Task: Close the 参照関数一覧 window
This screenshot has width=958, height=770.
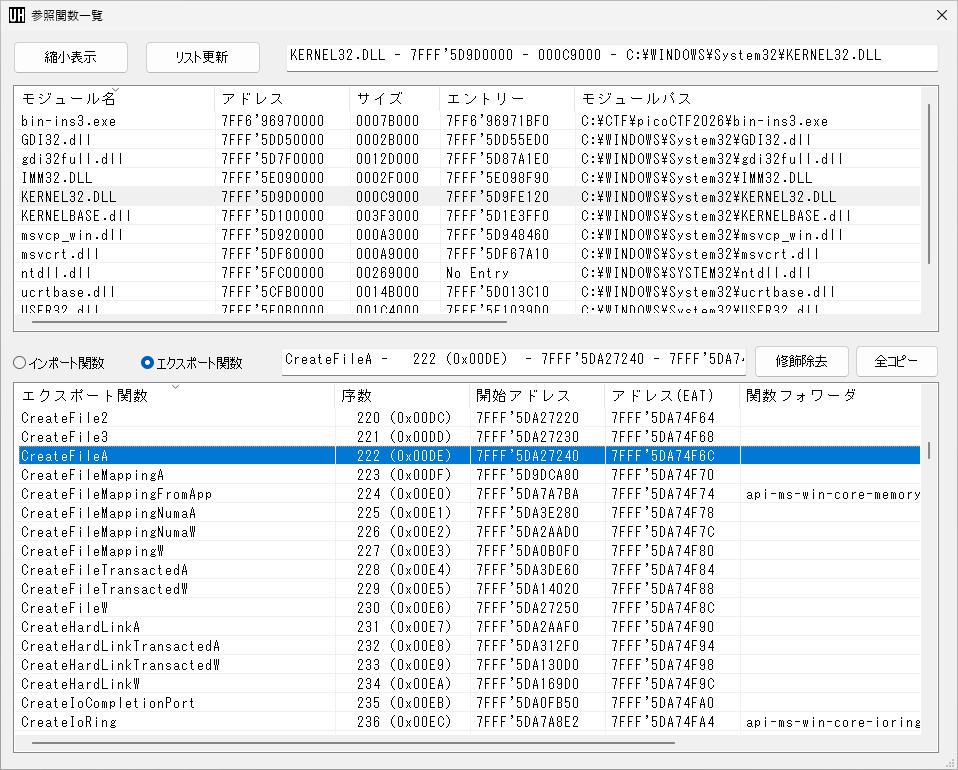Action: [939, 16]
